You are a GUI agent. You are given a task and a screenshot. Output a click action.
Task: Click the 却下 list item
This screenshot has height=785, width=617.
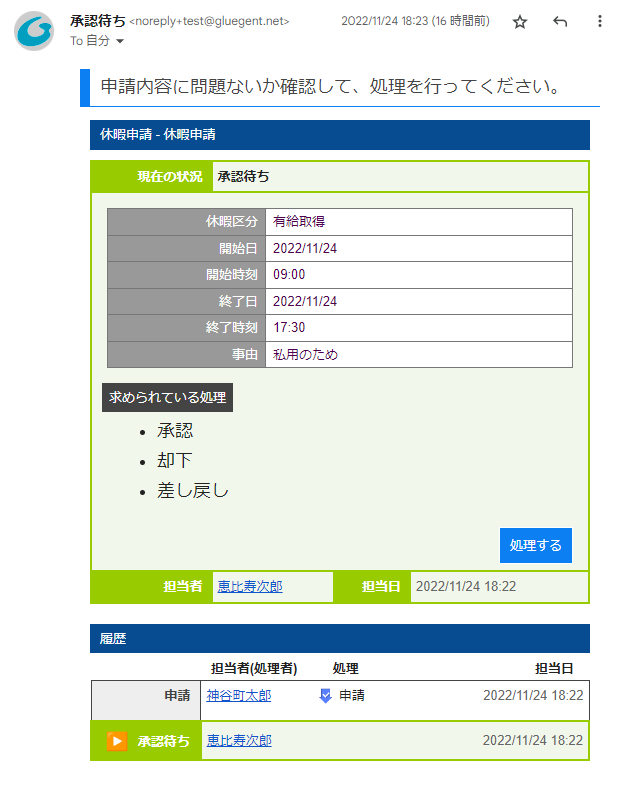point(175,461)
